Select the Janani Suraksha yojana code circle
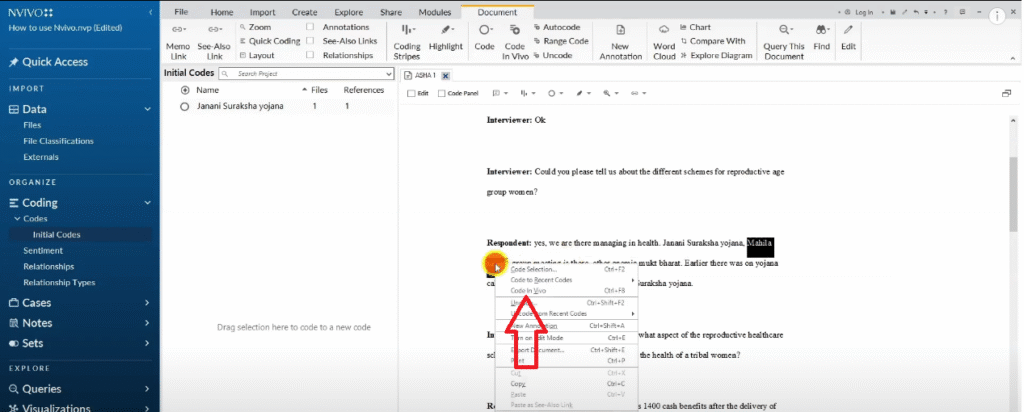This screenshot has width=1024, height=412. pyautogui.click(x=184, y=106)
